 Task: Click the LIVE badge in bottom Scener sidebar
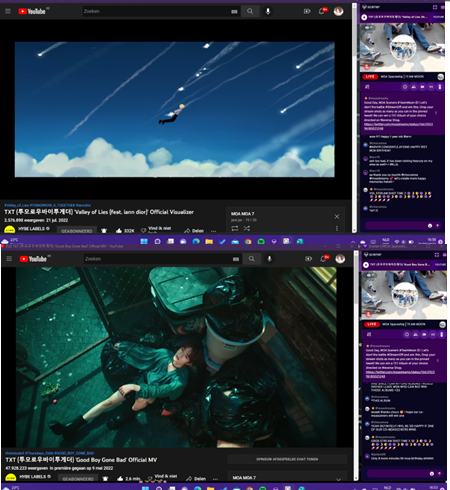click(372, 324)
